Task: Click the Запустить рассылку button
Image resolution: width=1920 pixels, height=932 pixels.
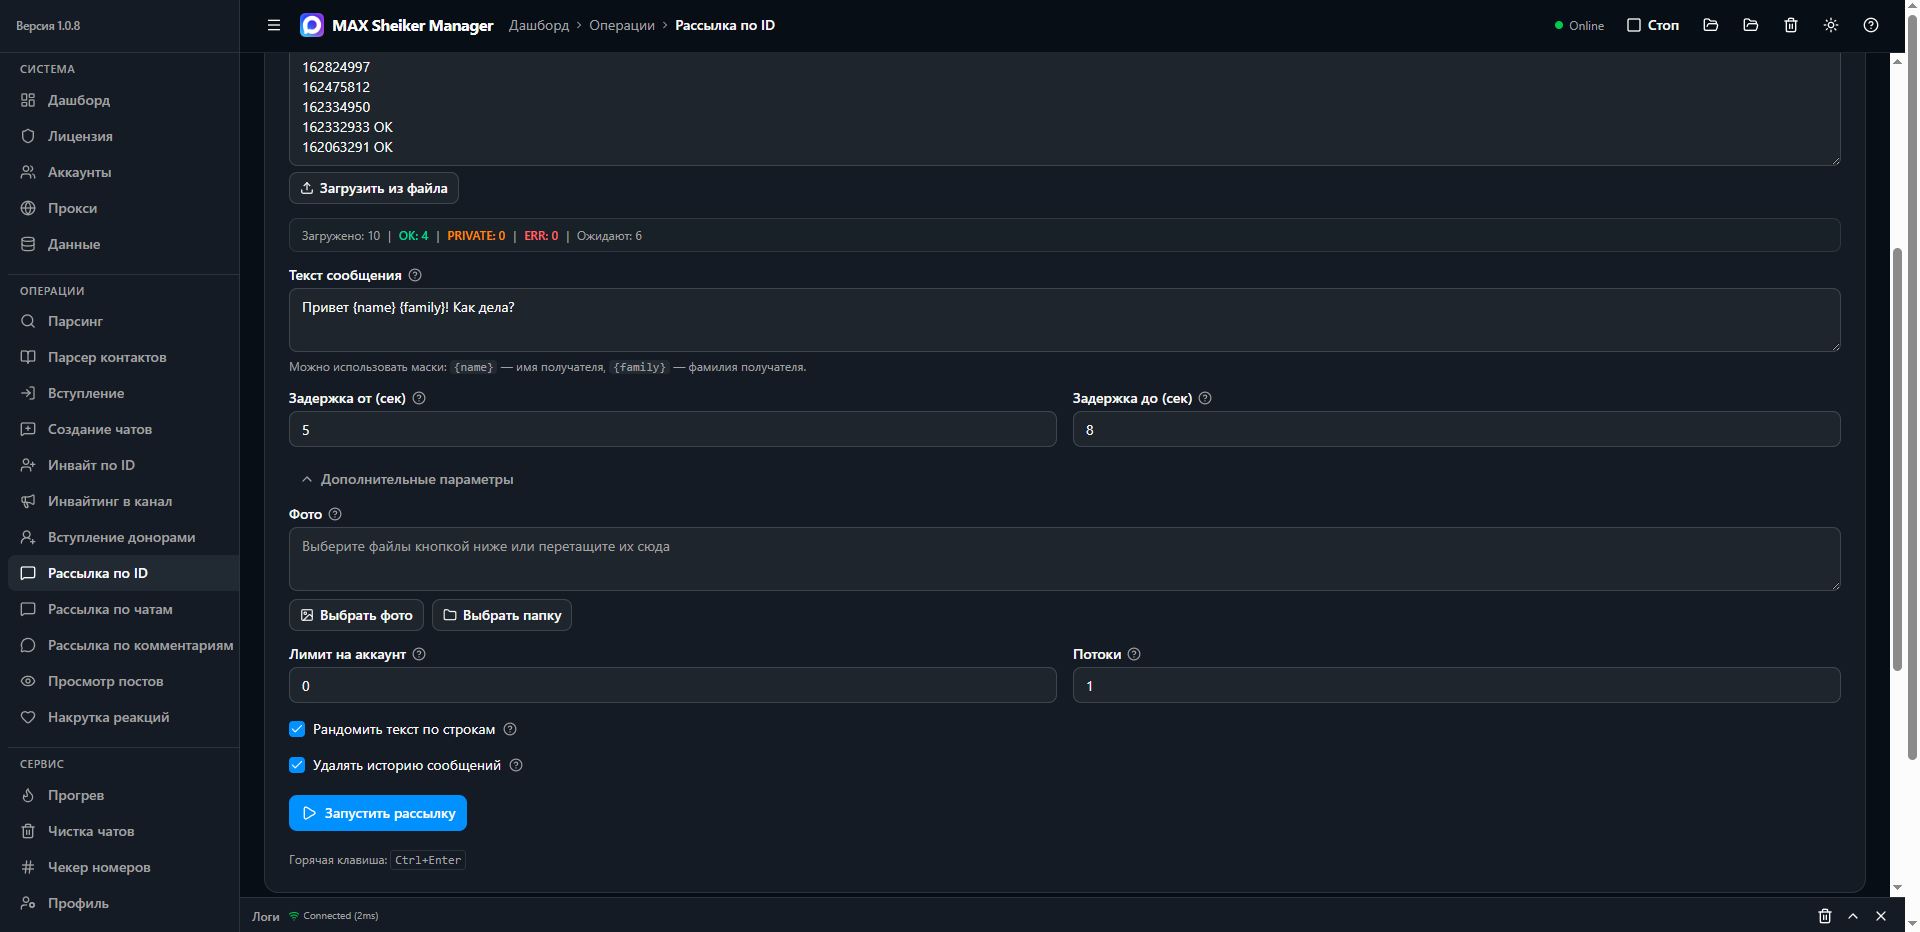Action: click(378, 813)
